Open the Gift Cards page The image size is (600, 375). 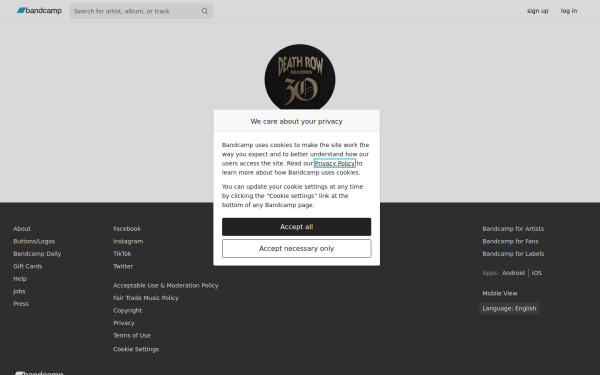pyautogui.click(x=28, y=266)
